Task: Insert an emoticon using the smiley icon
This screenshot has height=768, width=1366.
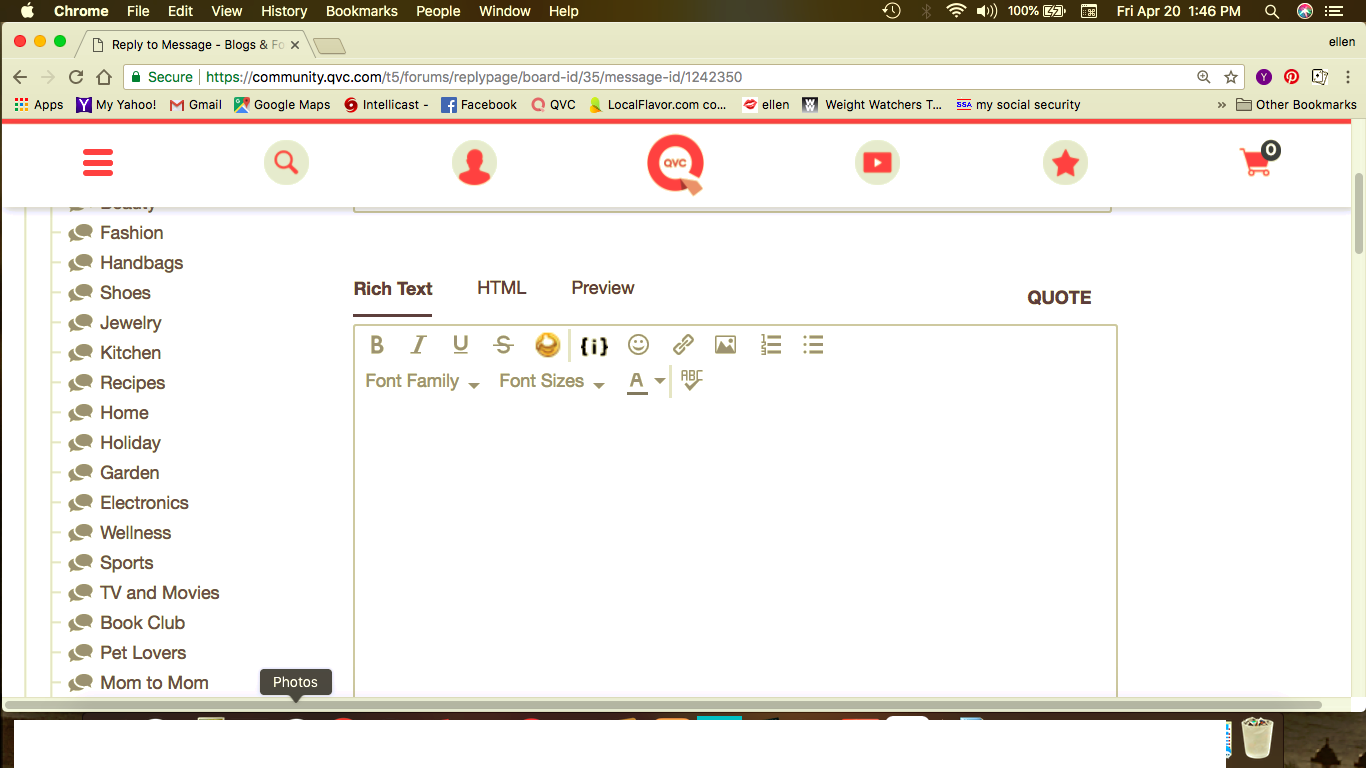Action: pyautogui.click(x=638, y=345)
